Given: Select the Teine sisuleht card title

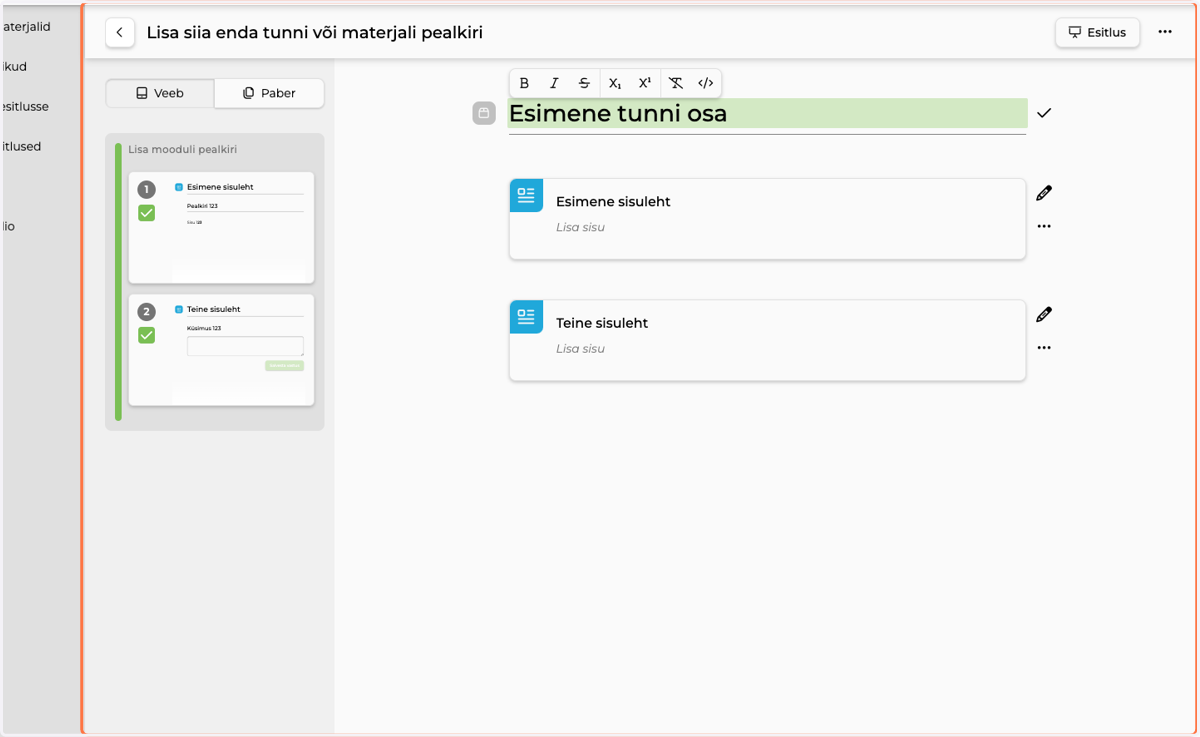Looking at the screenshot, I should pos(602,324).
